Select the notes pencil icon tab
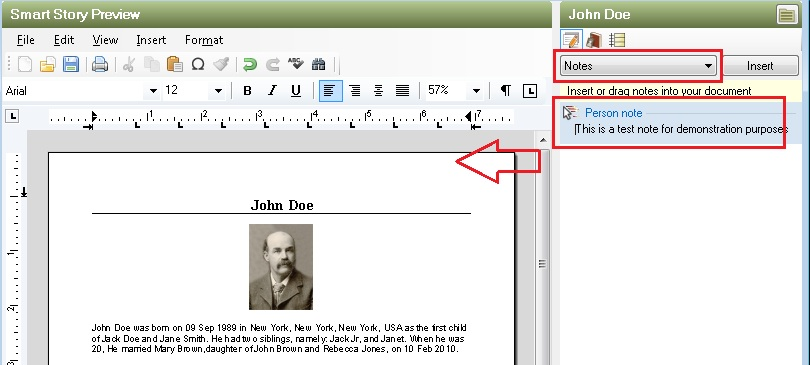 pyautogui.click(x=571, y=40)
